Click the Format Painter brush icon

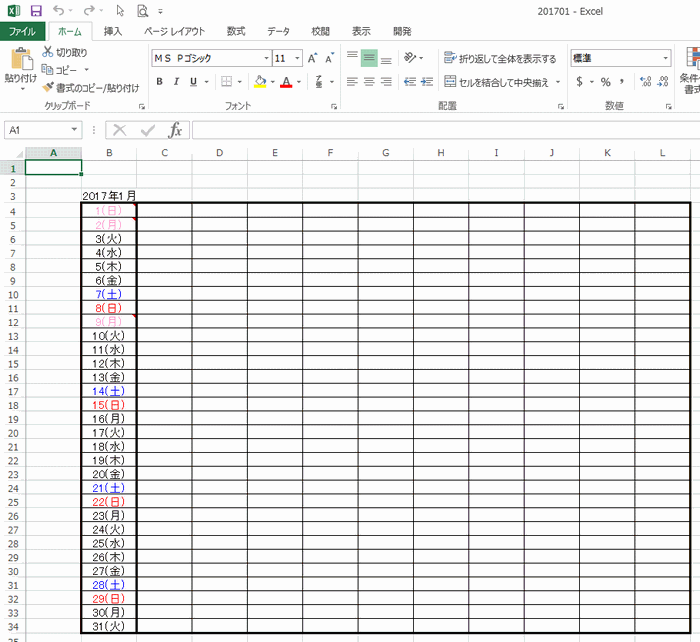point(47,88)
